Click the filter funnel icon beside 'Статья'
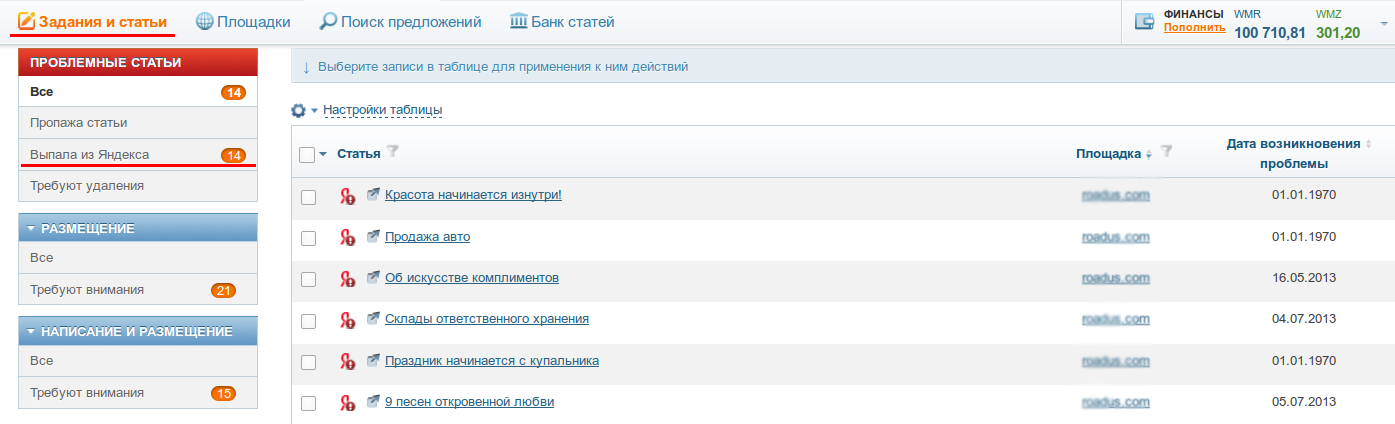The width and height of the screenshot is (1395, 424). pyautogui.click(x=393, y=152)
